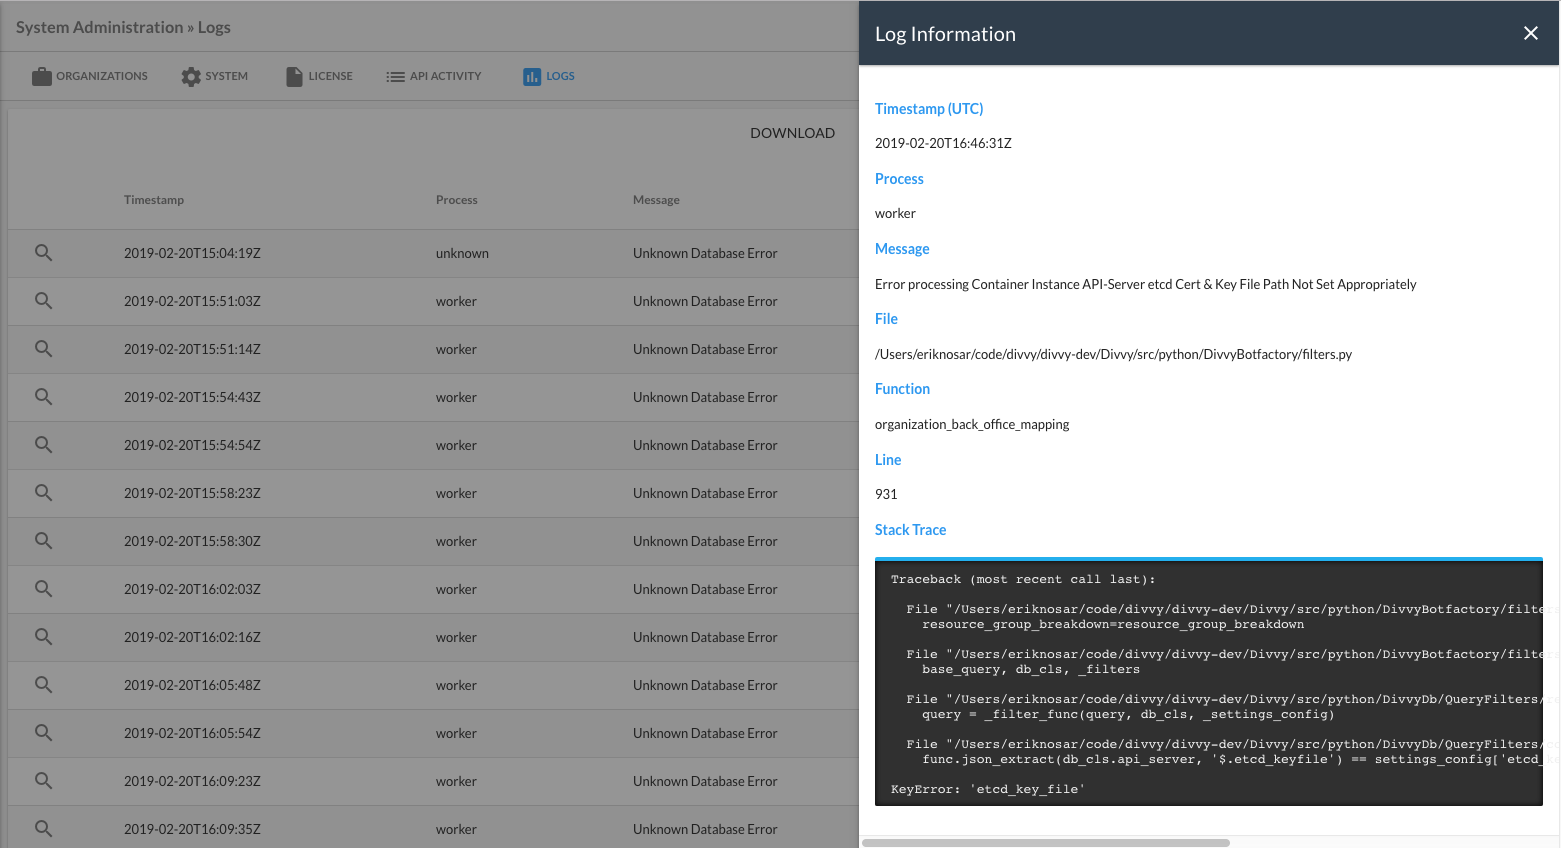The image size is (1561, 848).
Task: Click the System Administration breadcrumb
Action: pos(99,27)
